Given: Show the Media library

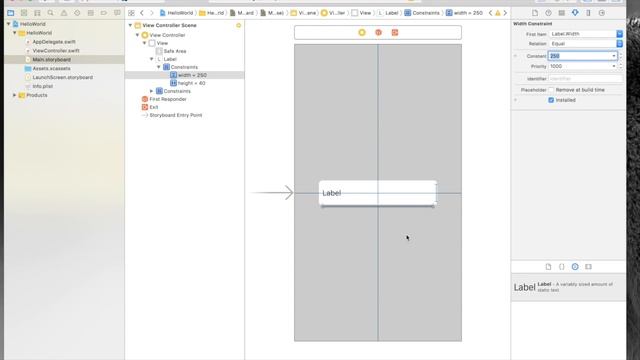Looking at the screenshot, I should 588,267.
